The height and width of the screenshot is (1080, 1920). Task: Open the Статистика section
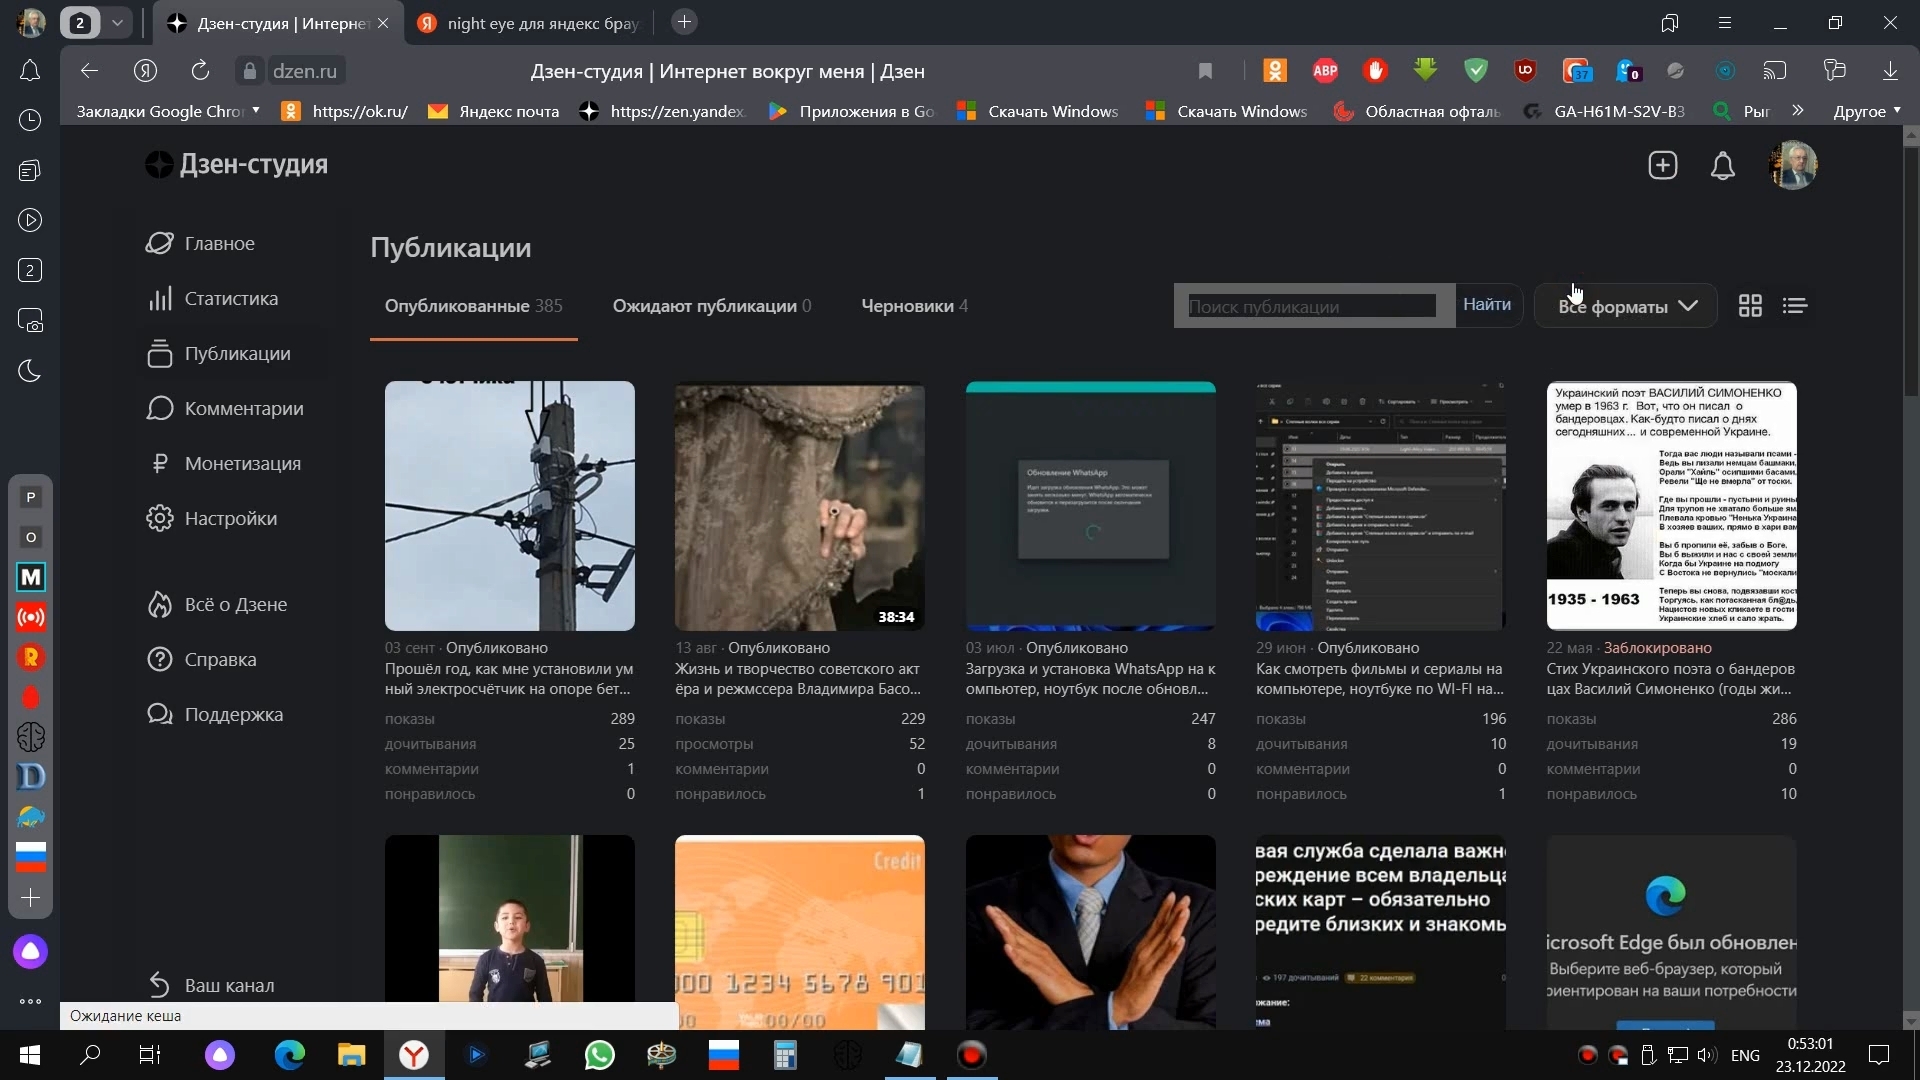click(x=232, y=298)
